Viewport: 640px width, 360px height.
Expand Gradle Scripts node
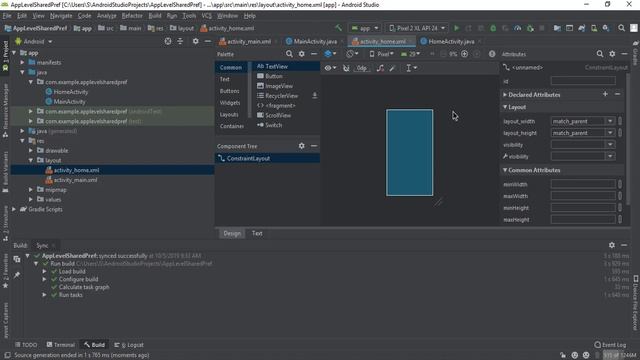[14, 209]
